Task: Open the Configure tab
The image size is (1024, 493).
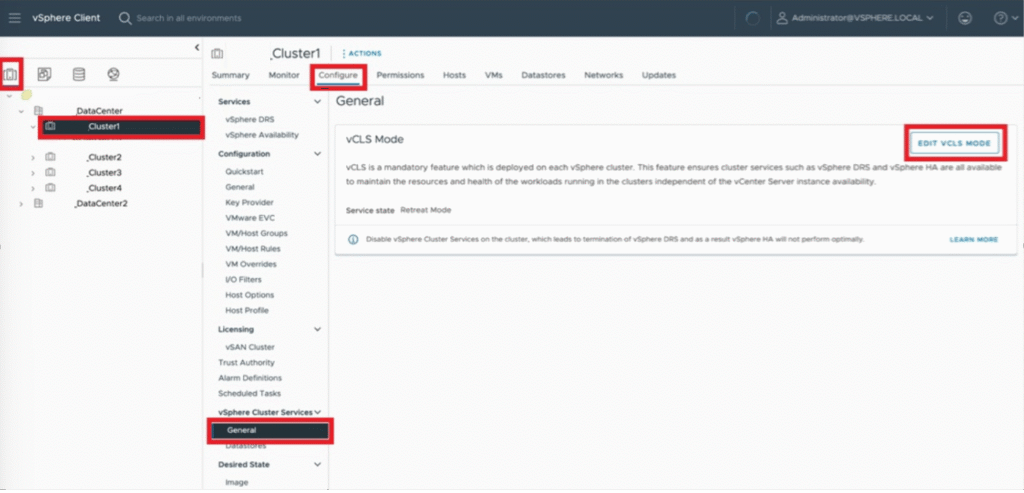Action: click(338, 75)
